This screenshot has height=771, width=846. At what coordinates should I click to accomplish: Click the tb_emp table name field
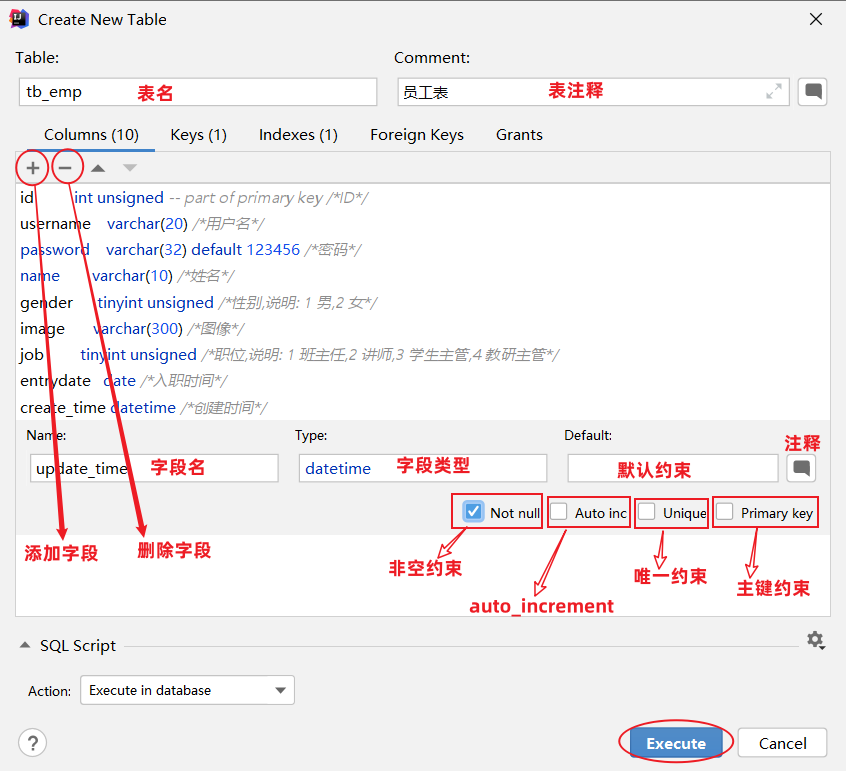(x=197, y=92)
